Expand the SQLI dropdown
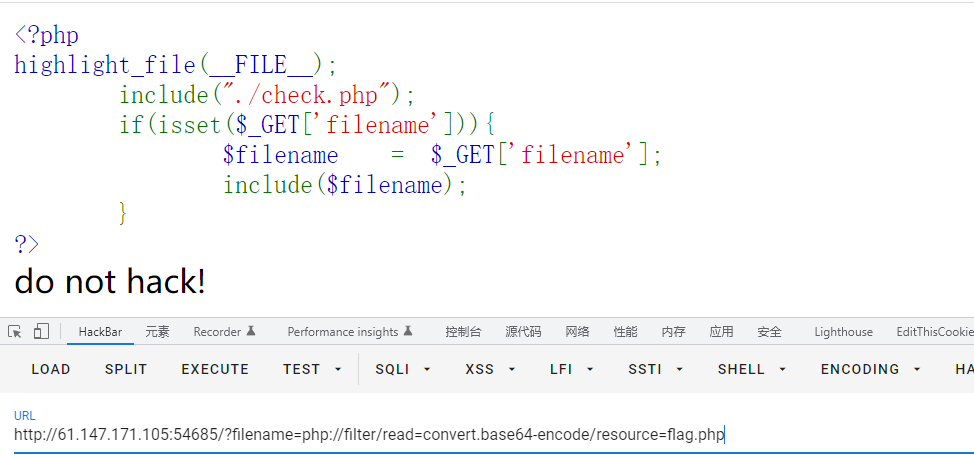 click(403, 369)
